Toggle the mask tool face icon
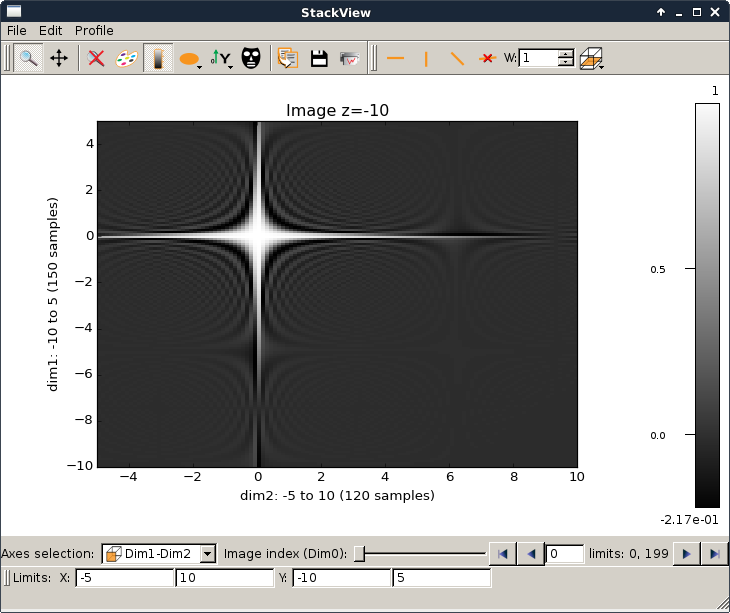The height and width of the screenshot is (613, 730). click(x=251, y=58)
